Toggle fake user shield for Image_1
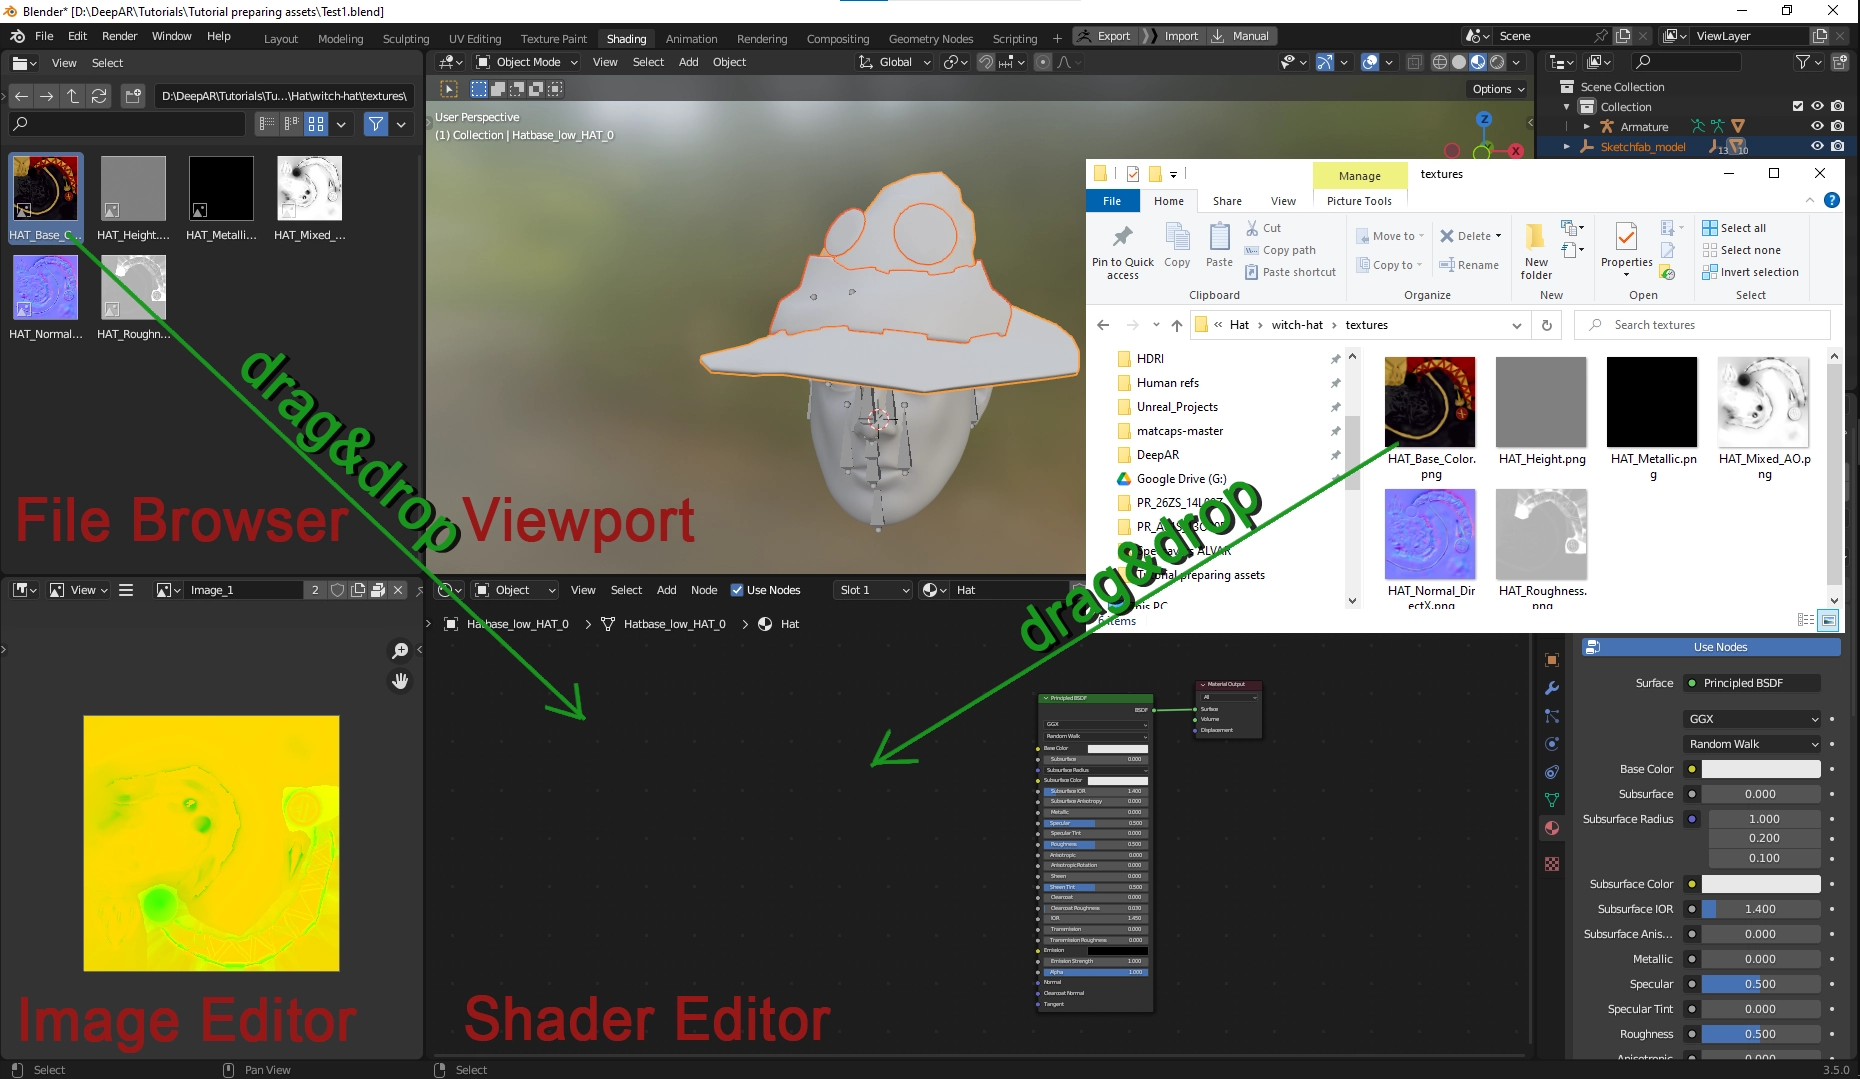Screen dimensions: 1860x1079 click(338, 590)
